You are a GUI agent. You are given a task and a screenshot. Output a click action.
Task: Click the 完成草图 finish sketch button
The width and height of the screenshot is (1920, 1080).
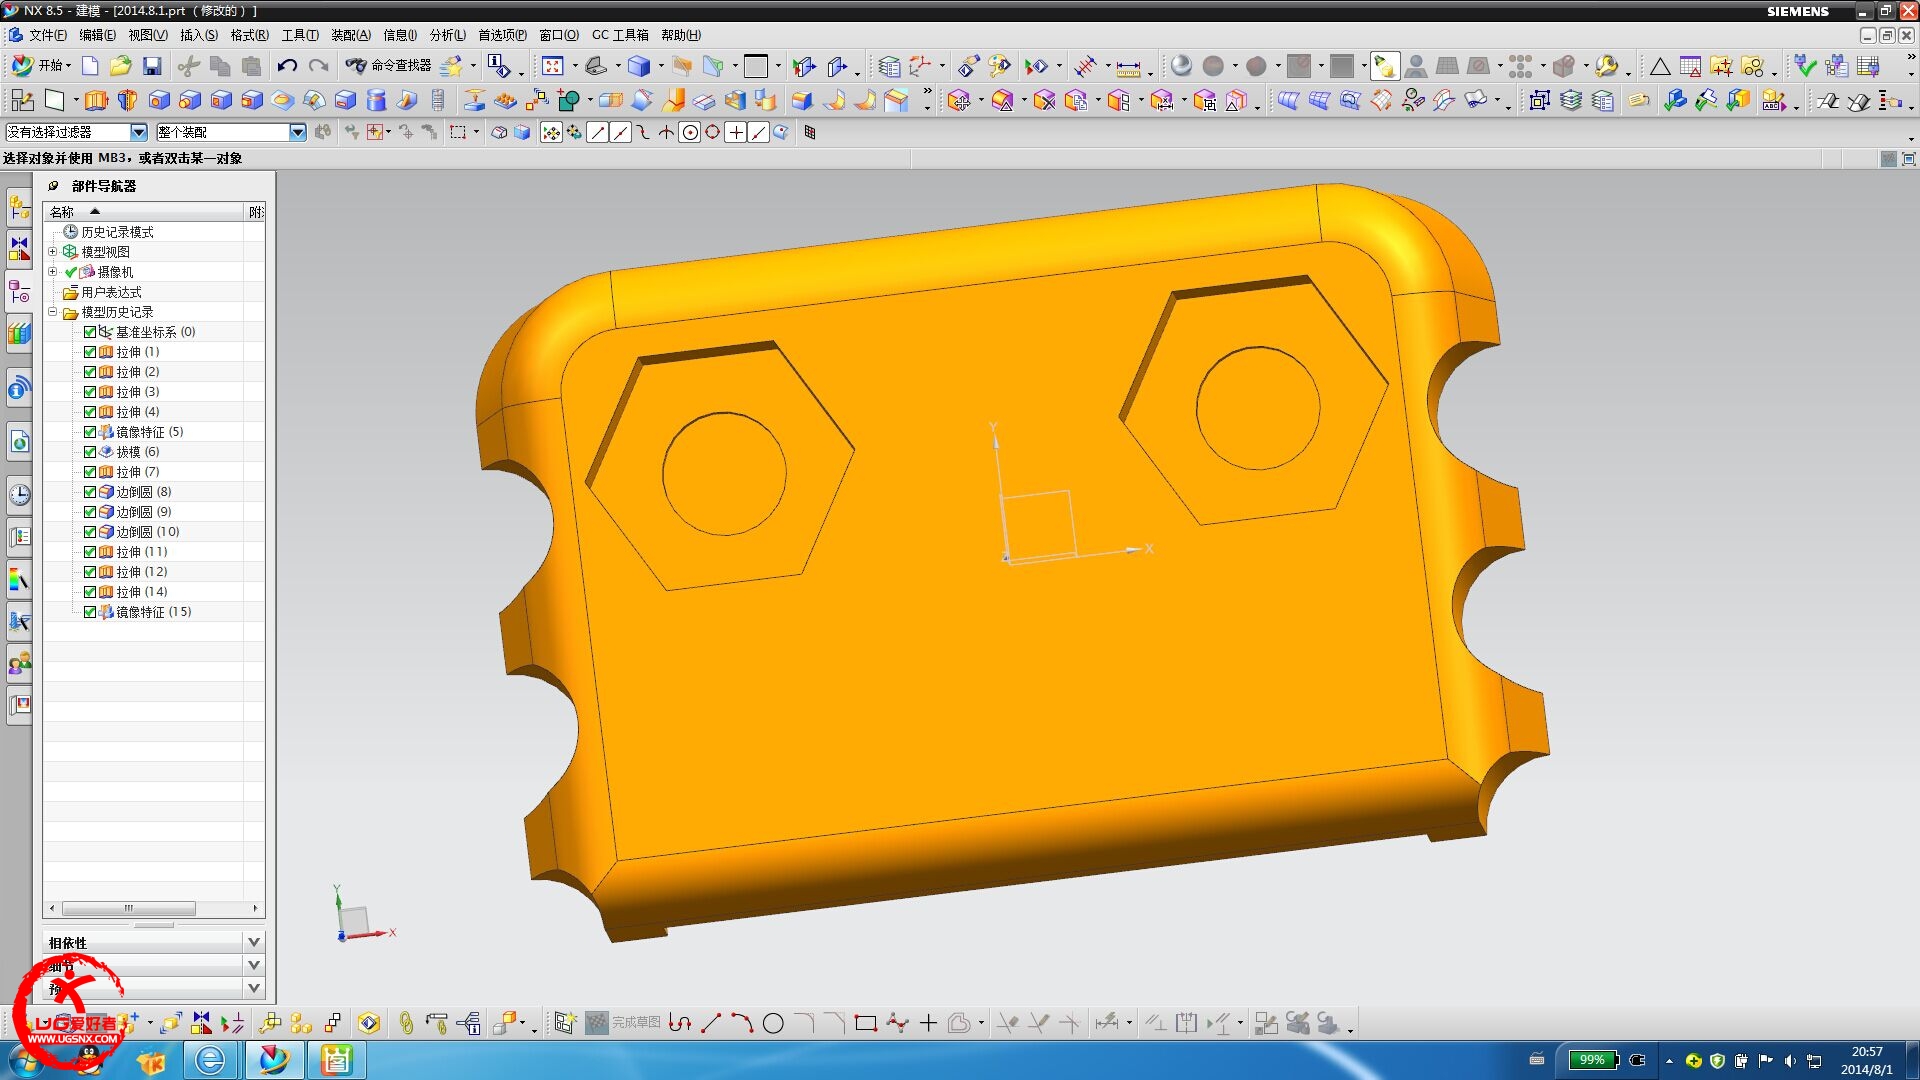click(x=623, y=1023)
